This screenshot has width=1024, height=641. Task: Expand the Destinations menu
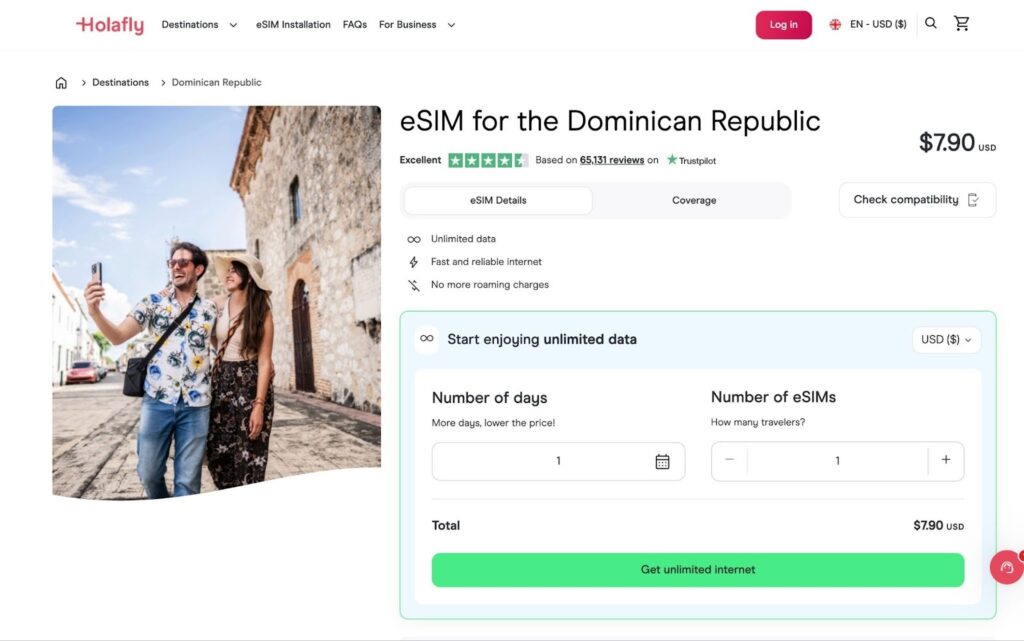coord(199,25)
